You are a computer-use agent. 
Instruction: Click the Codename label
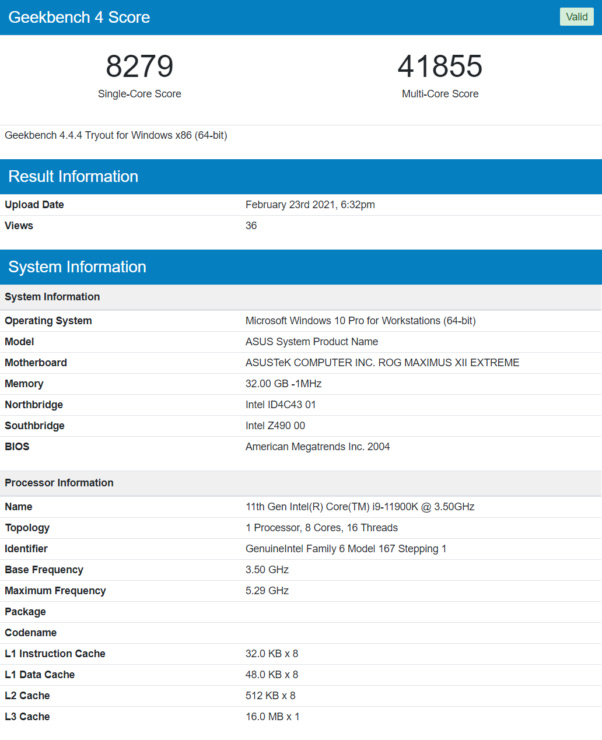(31, 633)
